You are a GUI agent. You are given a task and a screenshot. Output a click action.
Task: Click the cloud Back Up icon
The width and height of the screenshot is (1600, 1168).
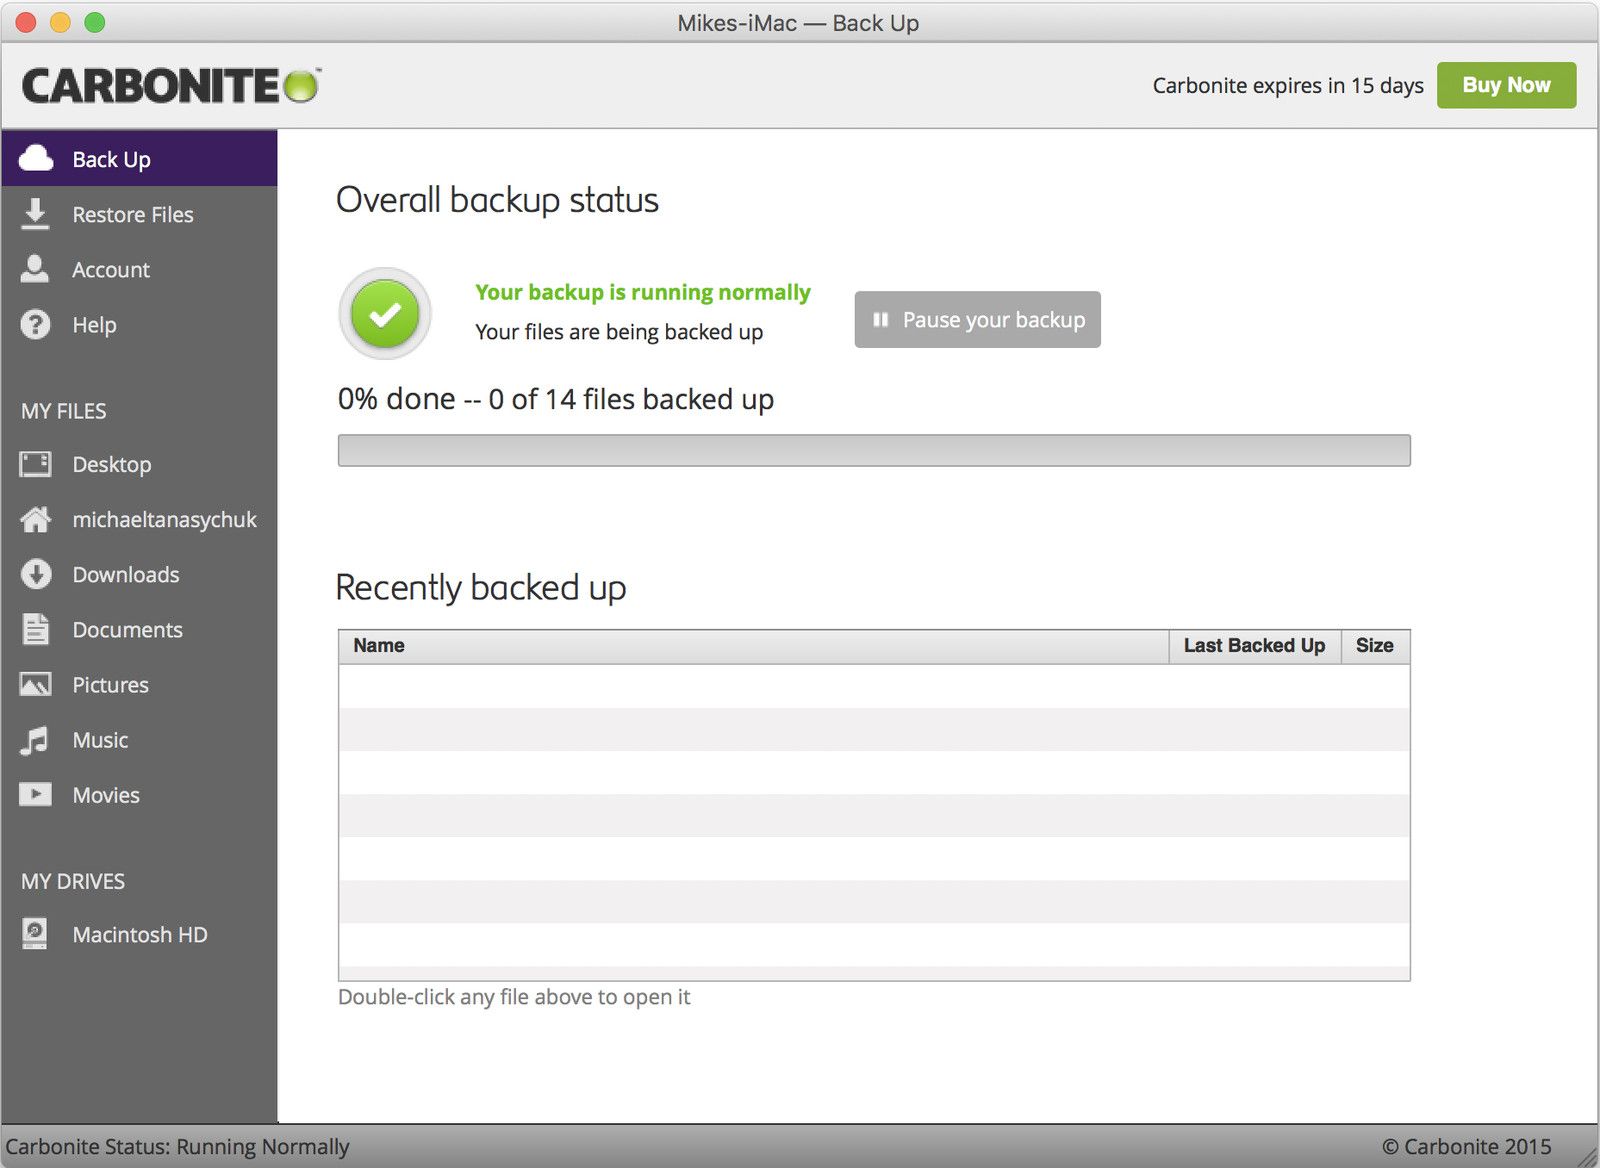[x=36, y=159]
